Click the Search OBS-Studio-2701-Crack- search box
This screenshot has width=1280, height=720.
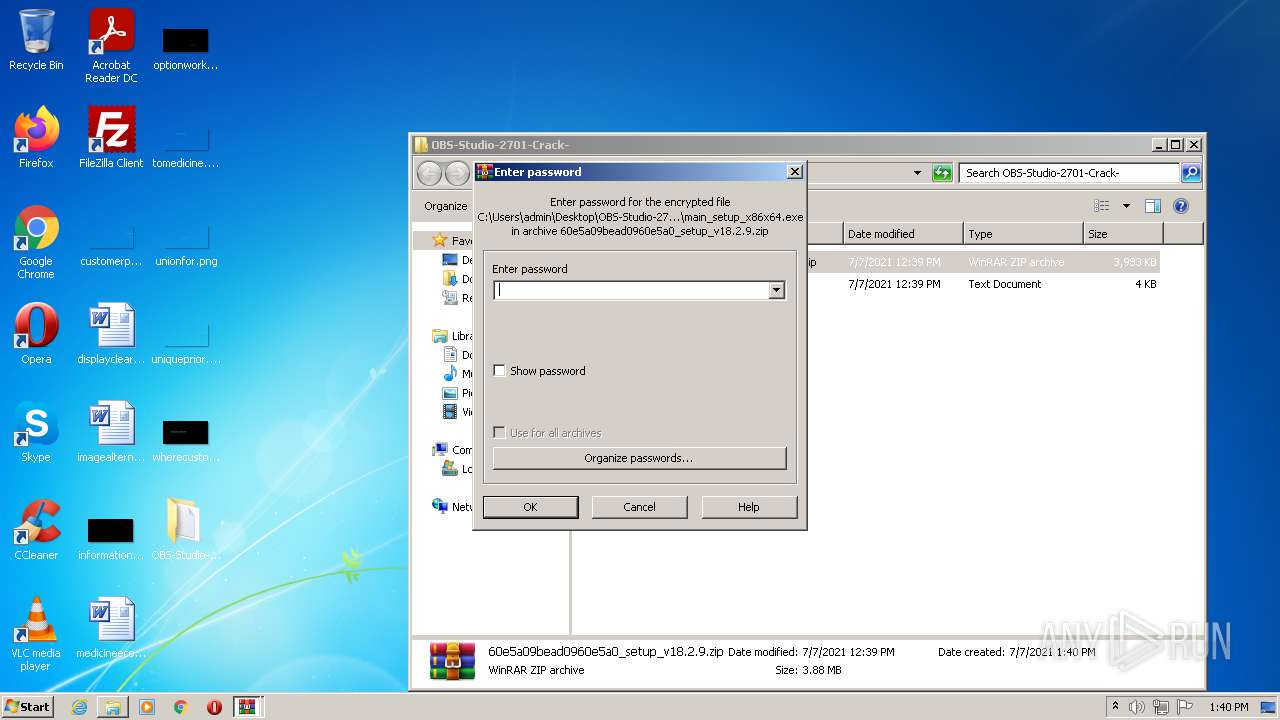tap(1069, 173)
